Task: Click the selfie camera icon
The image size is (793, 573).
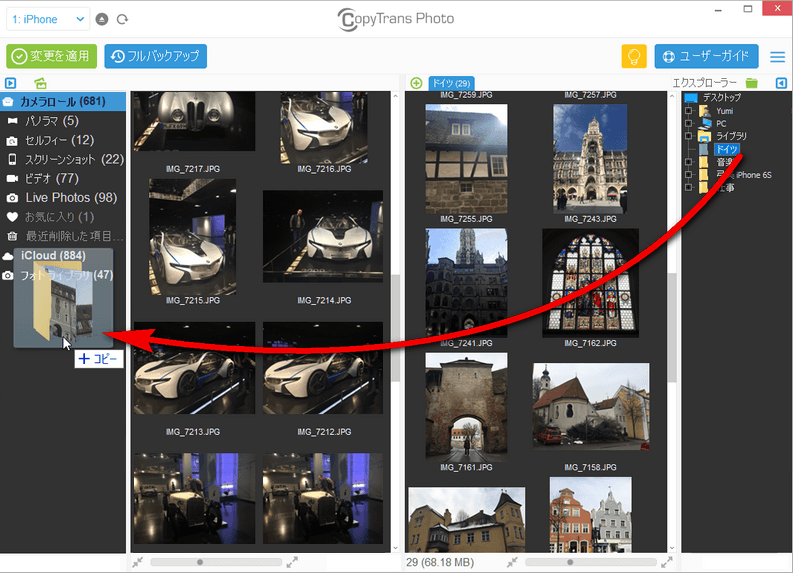Action: coord(12,141)
